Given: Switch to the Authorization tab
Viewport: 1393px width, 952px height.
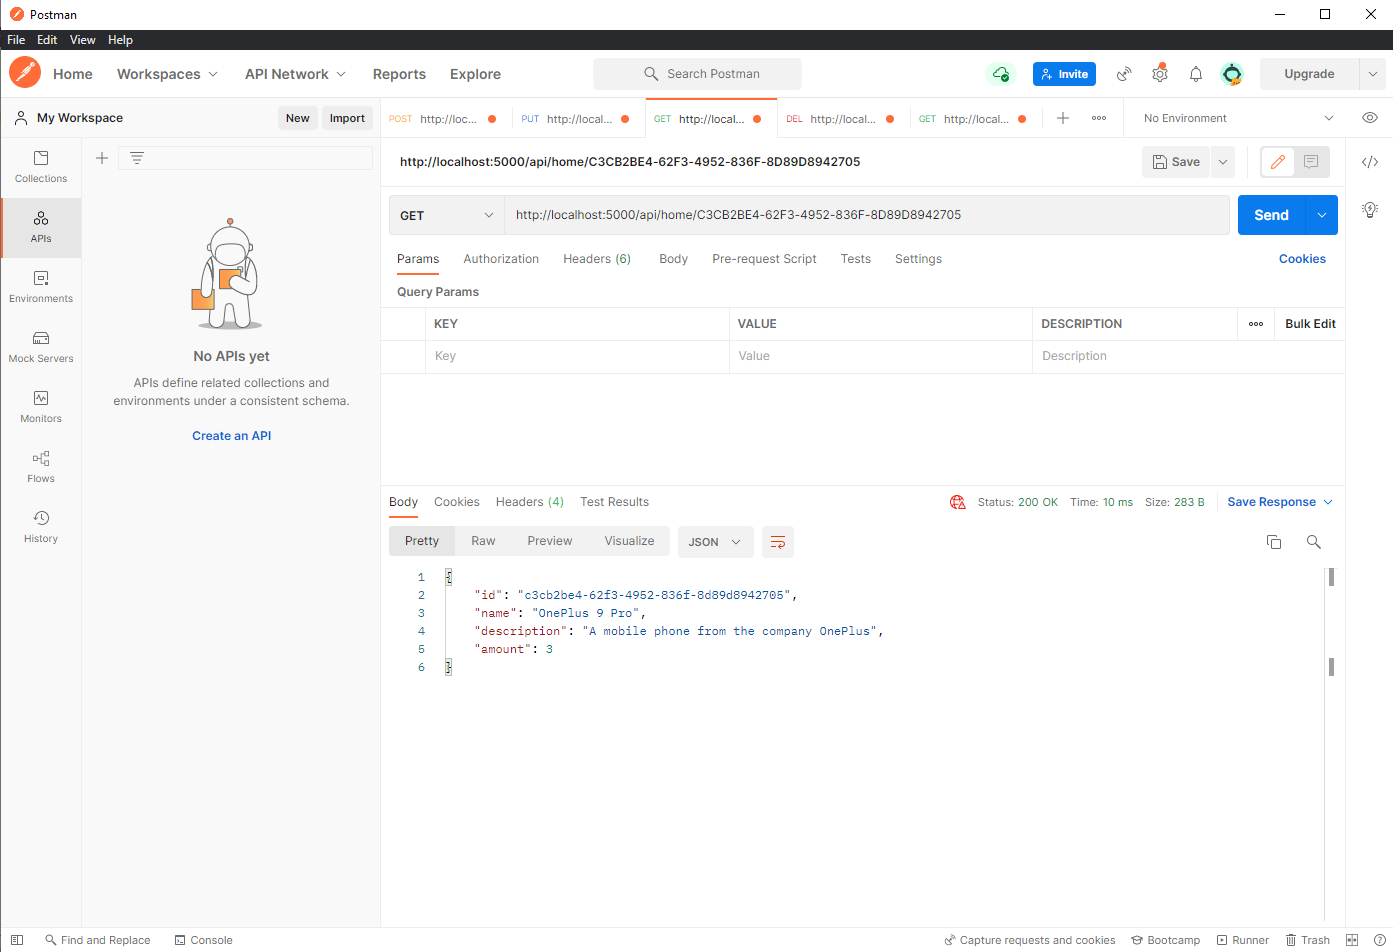Looking at the screenshot, I should tap(501, 258).
